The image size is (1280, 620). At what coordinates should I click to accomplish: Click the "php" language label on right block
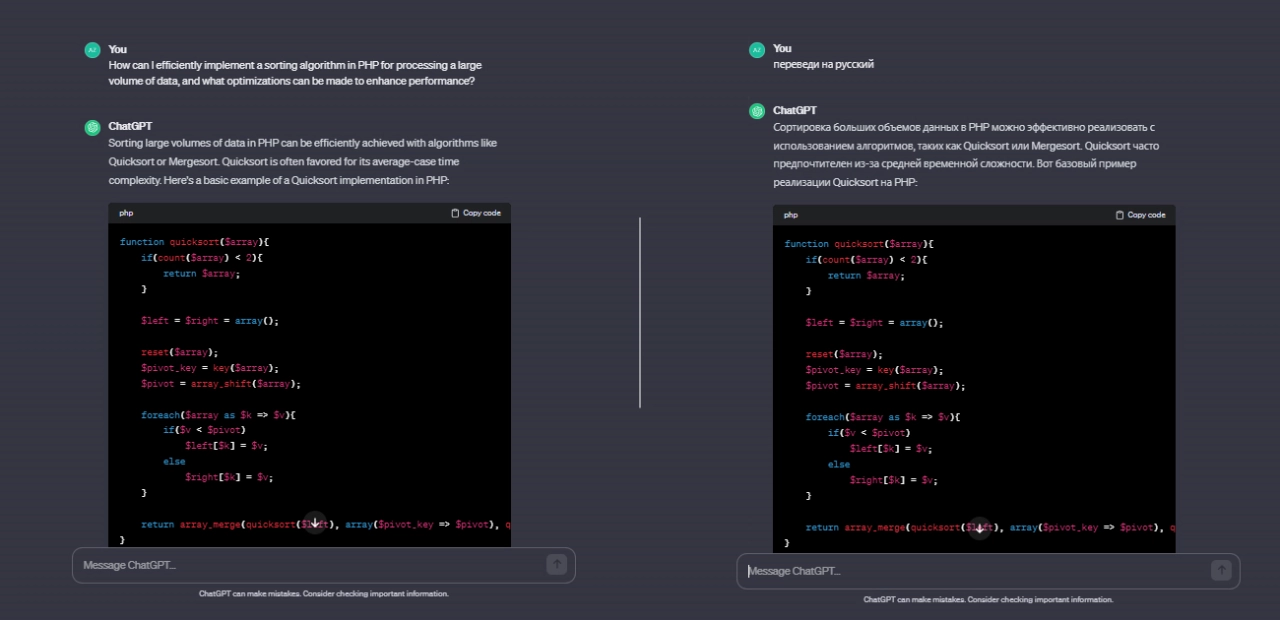pos(791,215)
